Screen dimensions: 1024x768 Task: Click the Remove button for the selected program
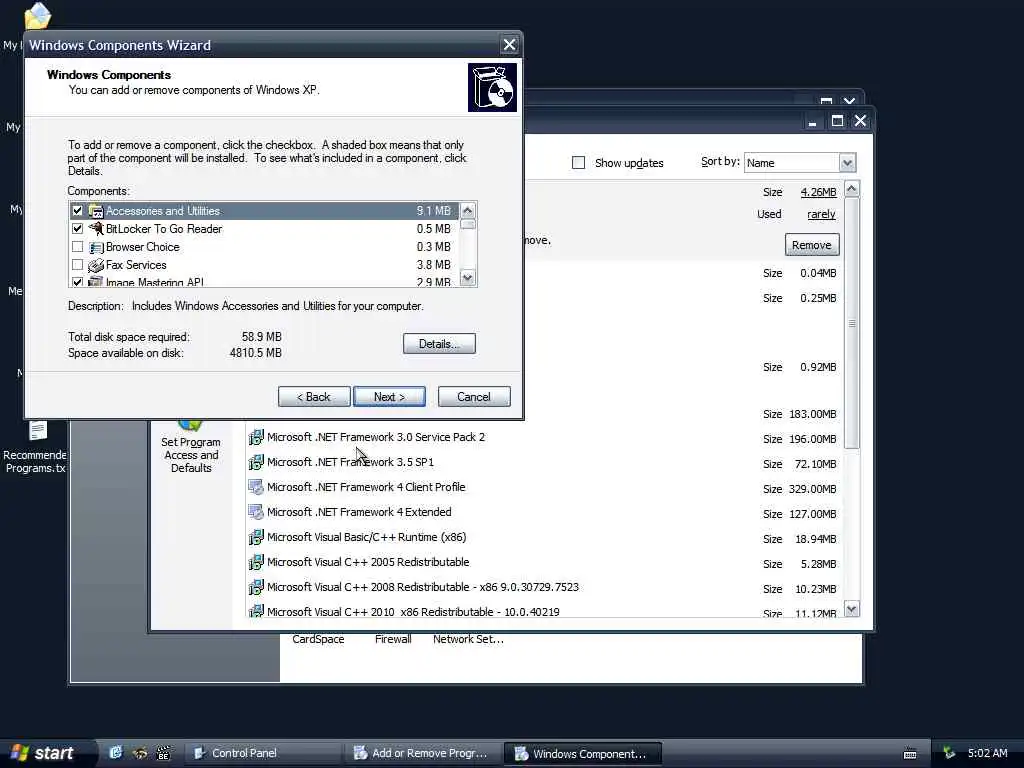[x=812, y=245]
